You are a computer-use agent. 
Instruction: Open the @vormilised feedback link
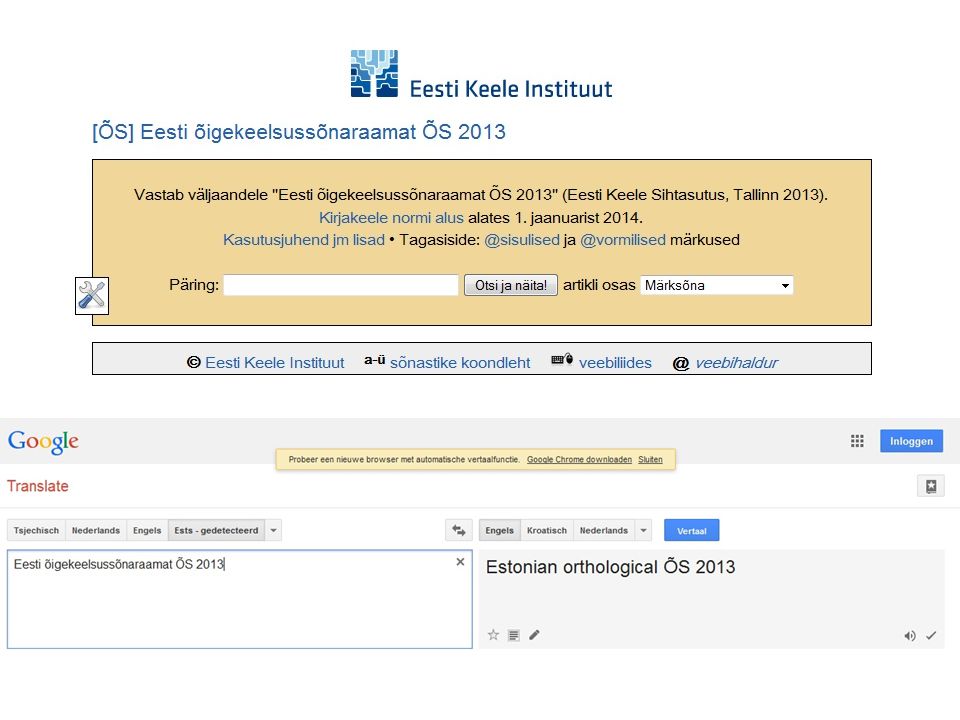tap(623, 239)
